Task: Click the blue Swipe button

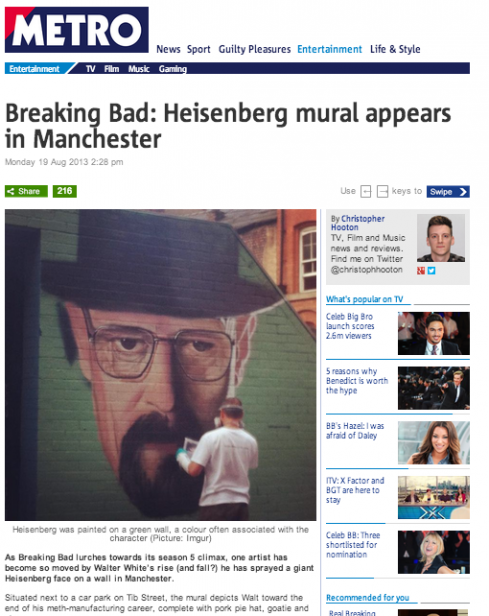Action: [x=448, y=192]
